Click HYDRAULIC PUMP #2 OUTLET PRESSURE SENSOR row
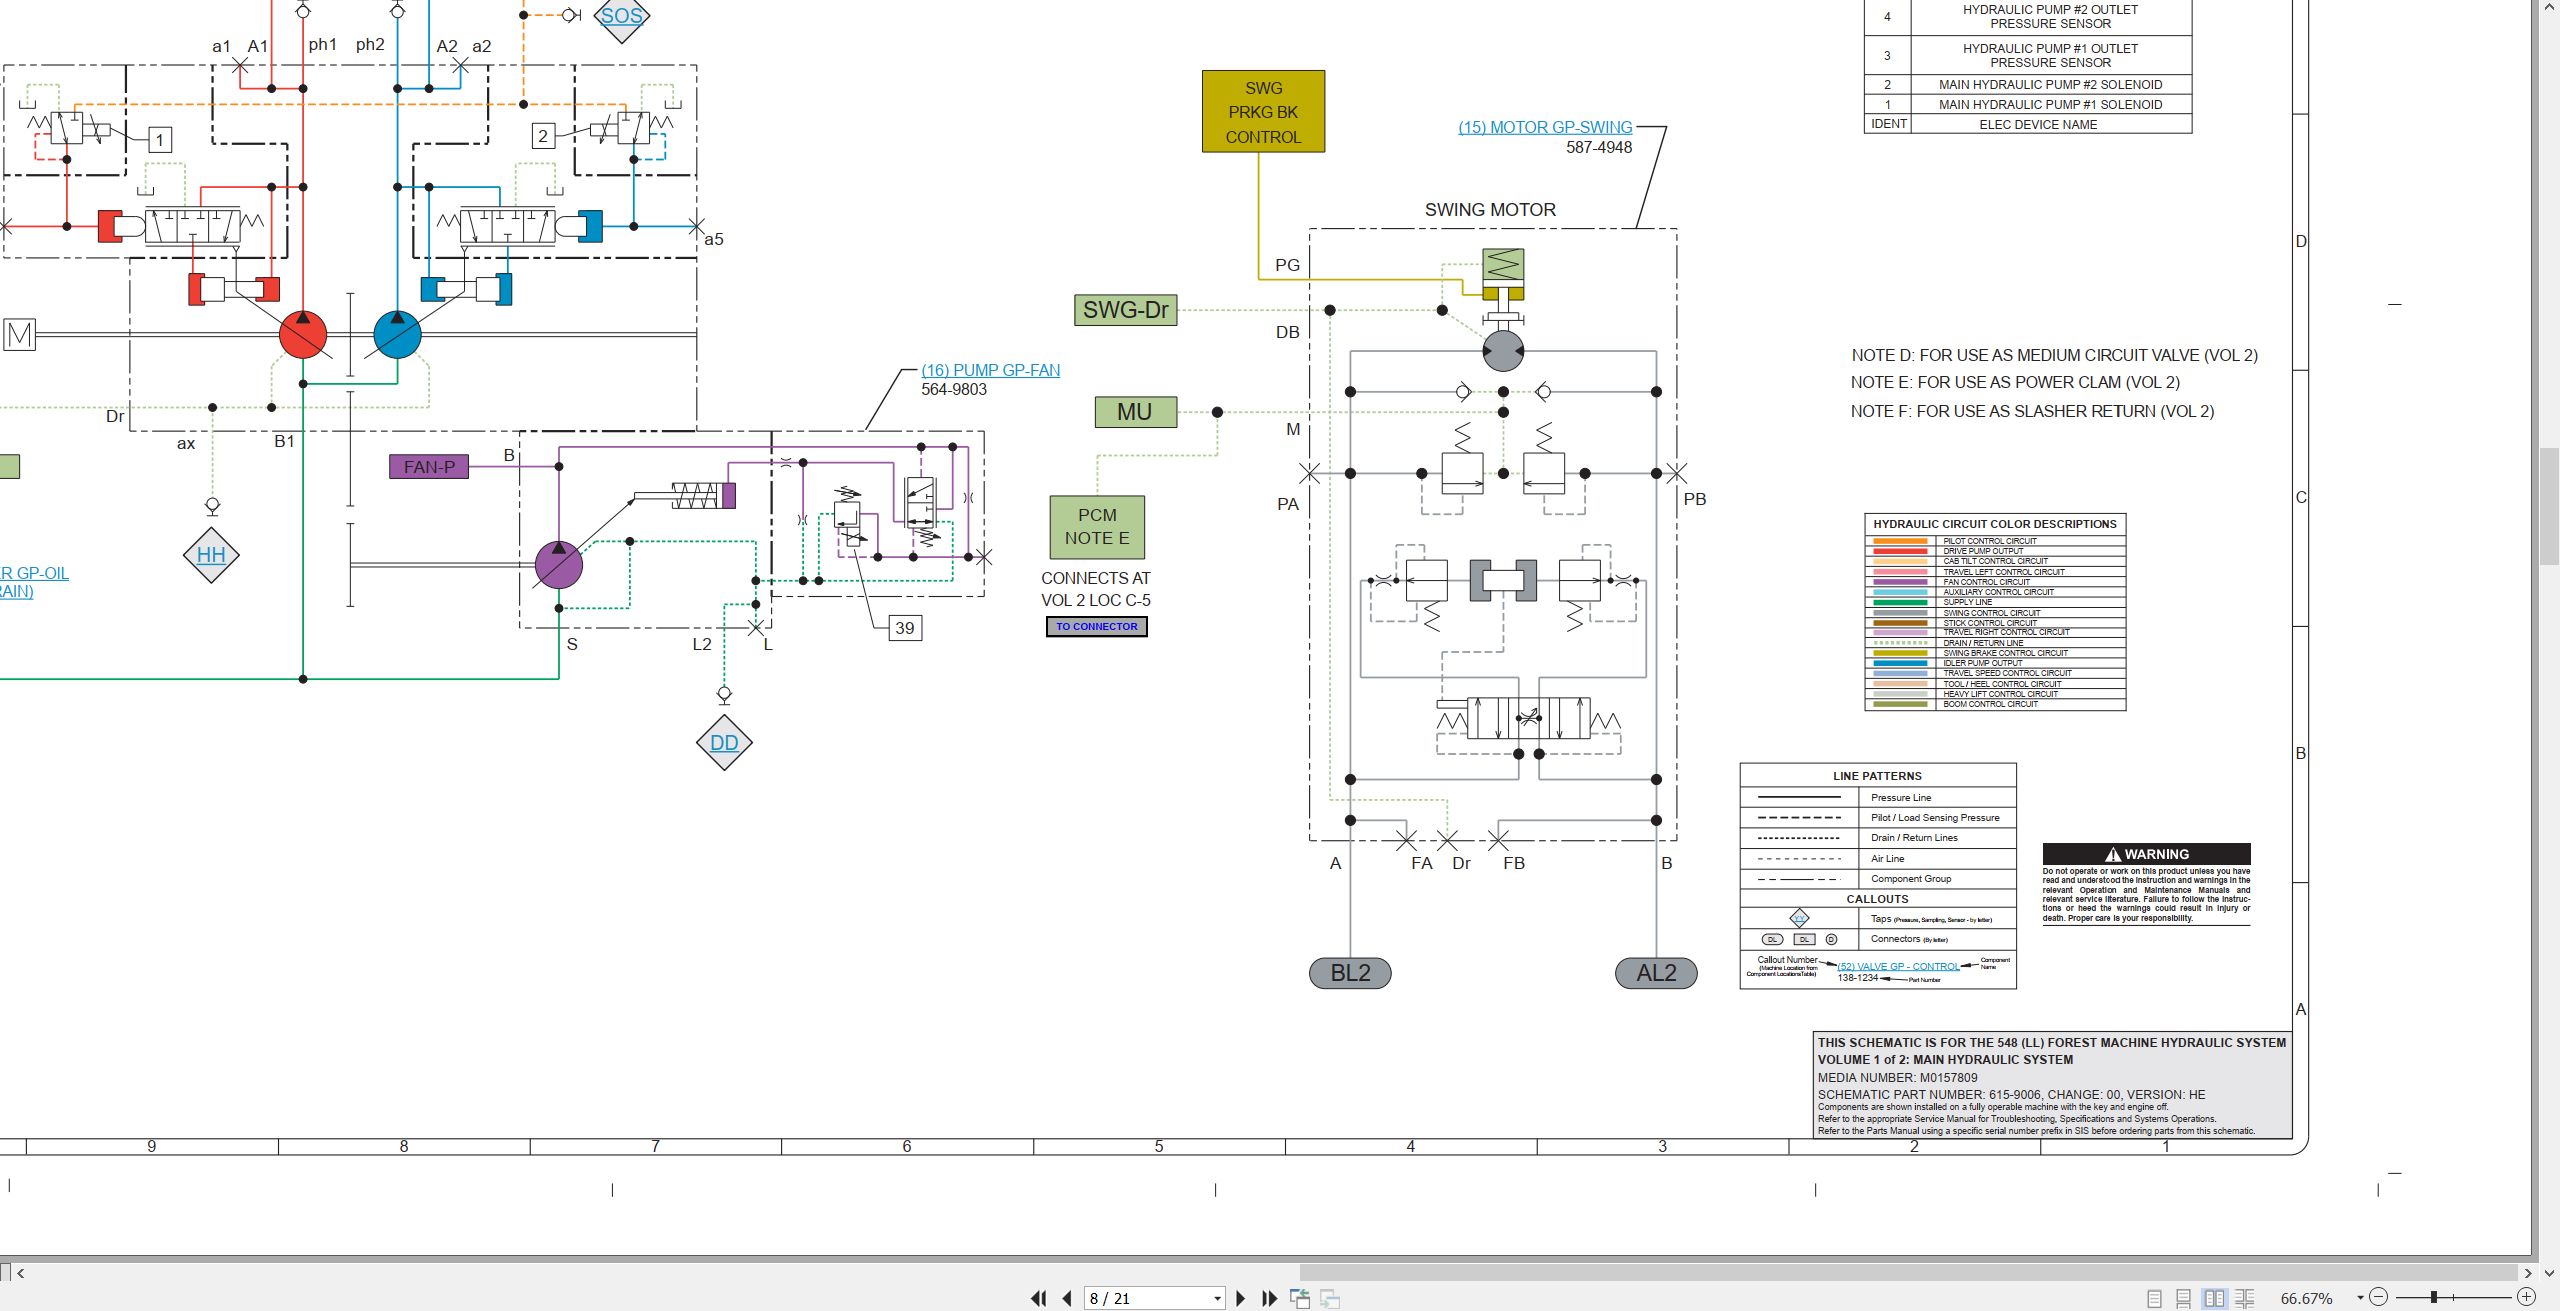The height and width of the screenshot is (1311, 2560). [2028, 17]
